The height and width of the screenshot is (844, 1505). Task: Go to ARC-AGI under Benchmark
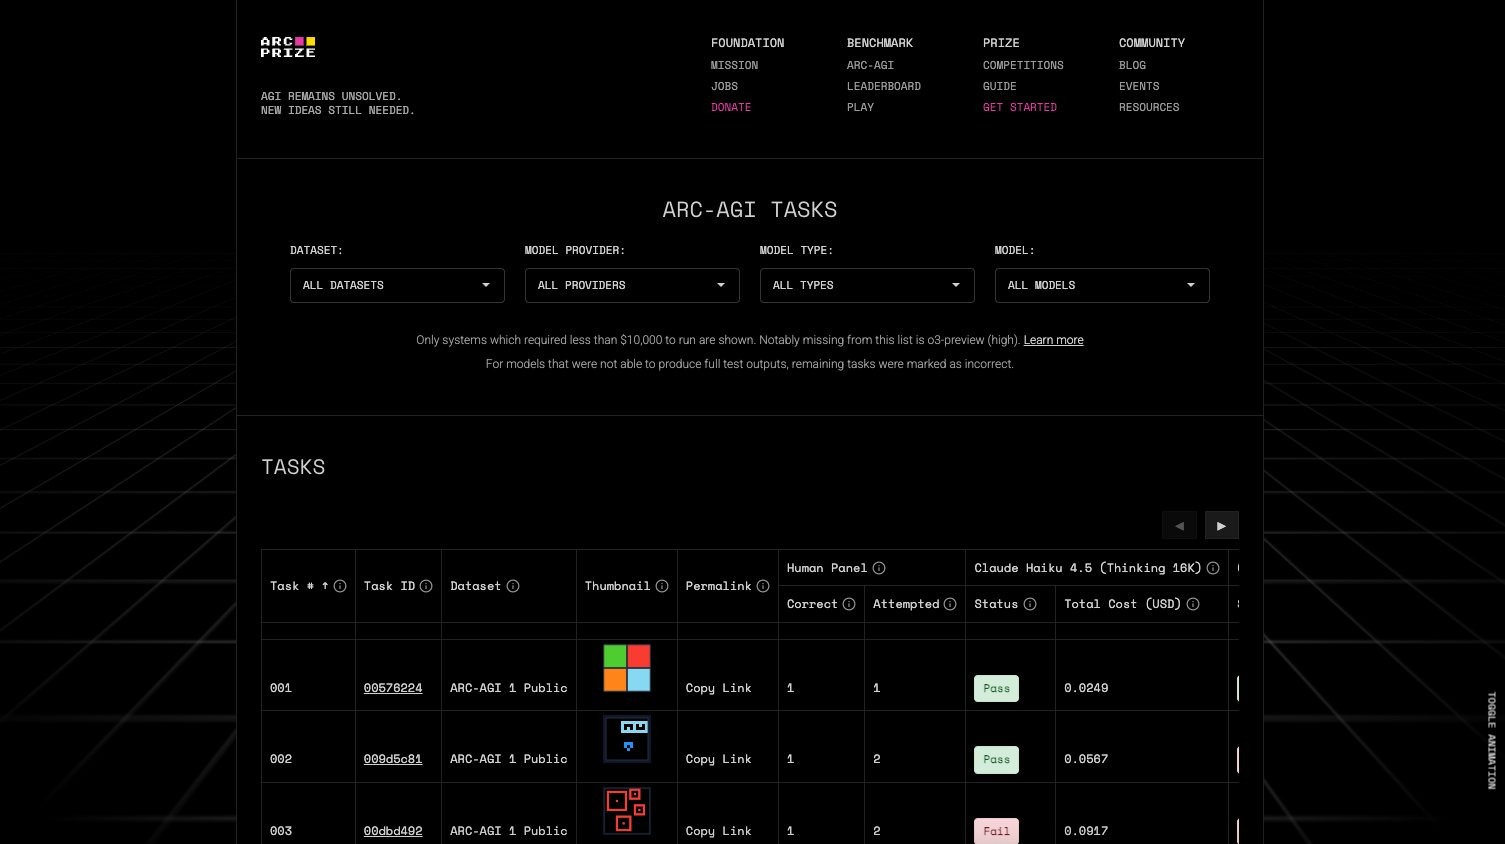pos(870,65)
